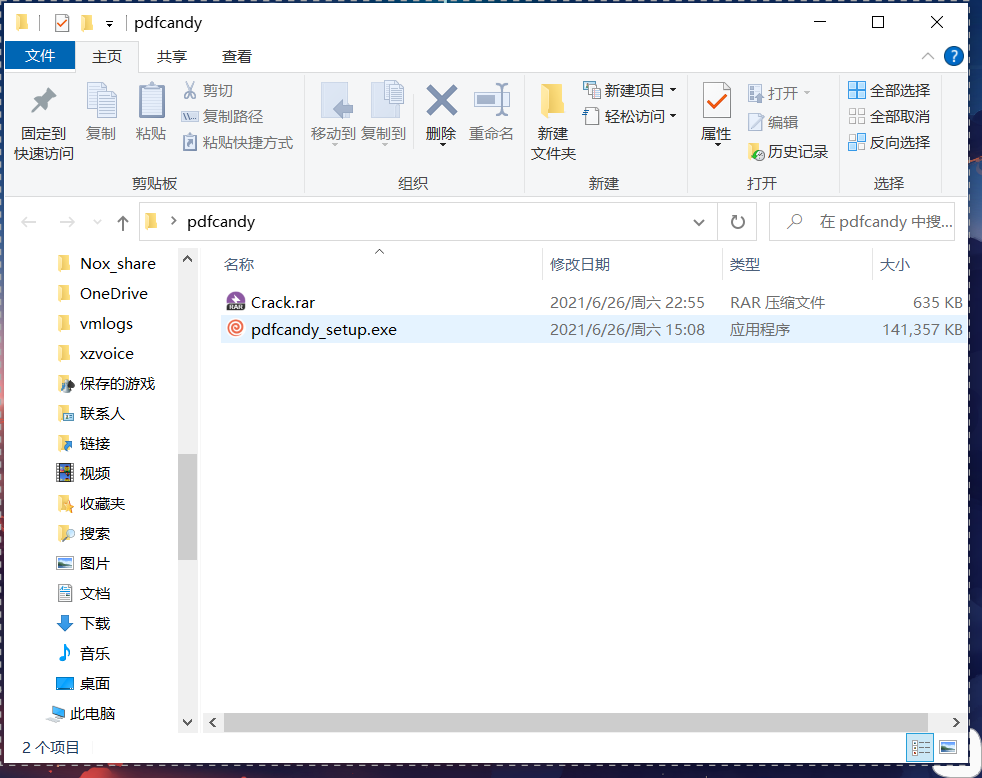The image size is (982, 778).
Task: Click the back navigation arrow
Action: pyautogui.click(x=29, y=222)
